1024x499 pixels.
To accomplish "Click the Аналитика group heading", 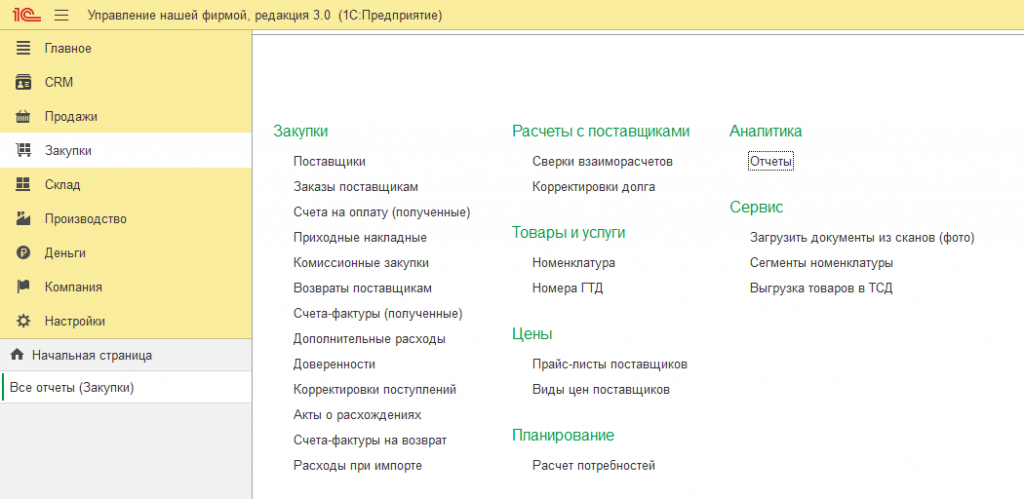I will [x=765, y=131].
